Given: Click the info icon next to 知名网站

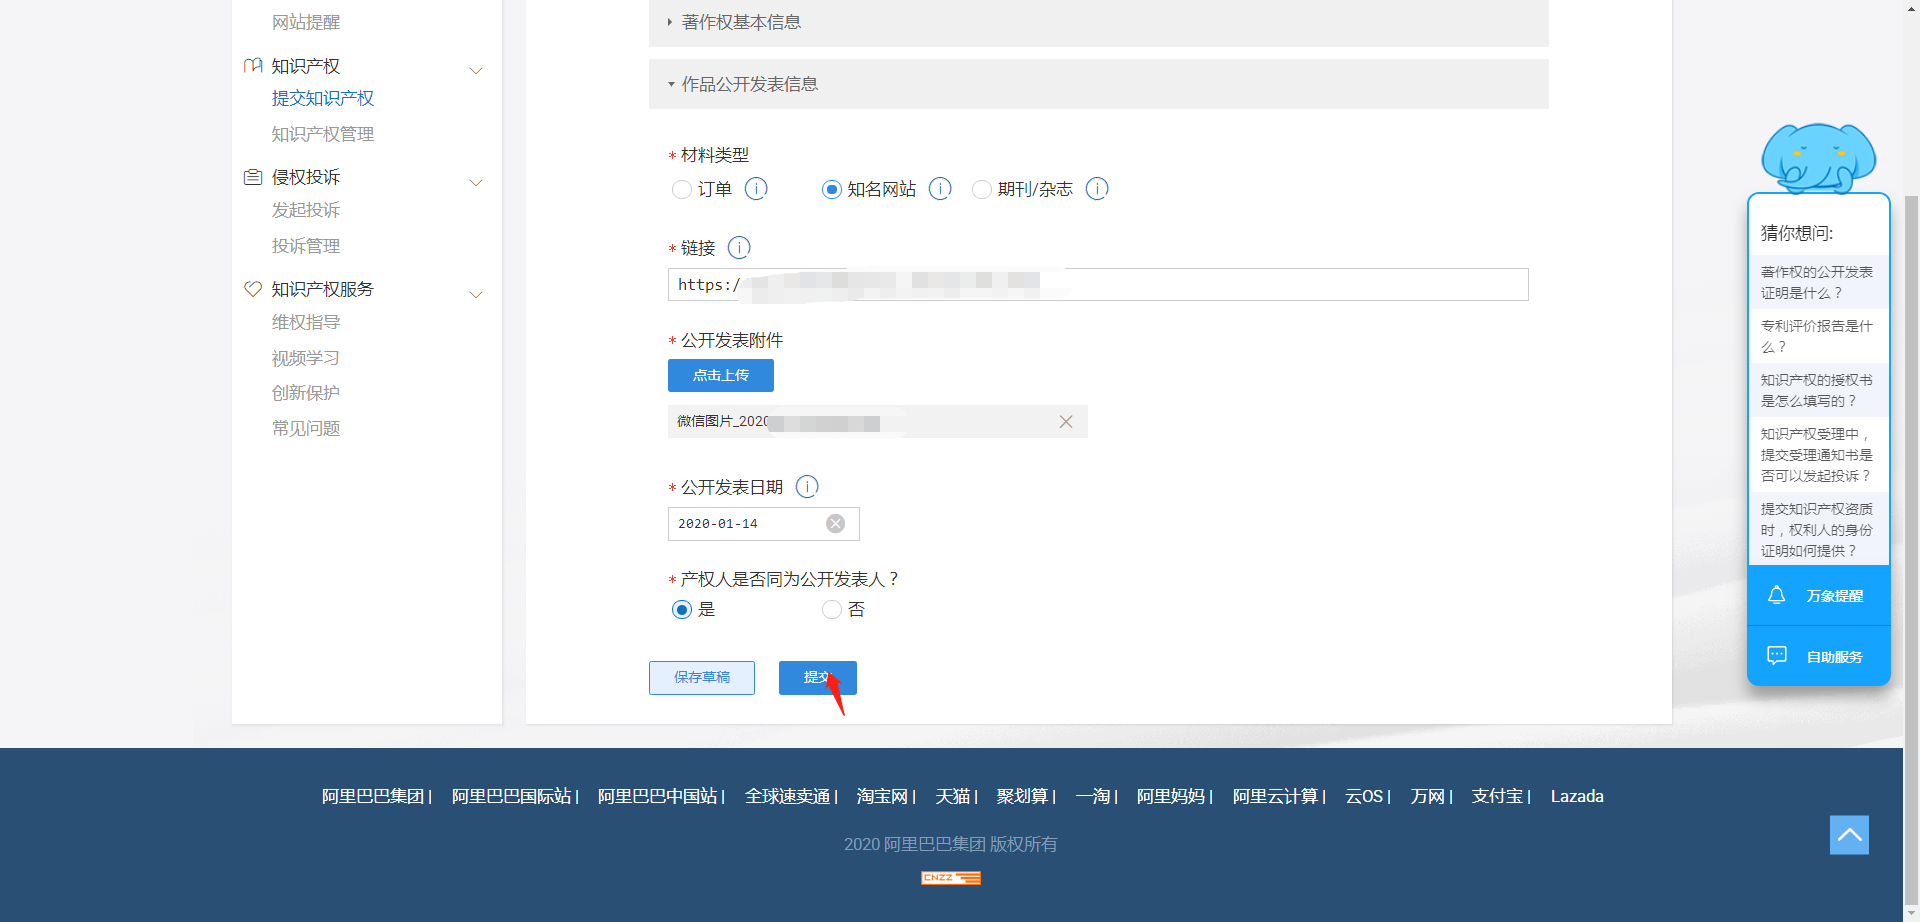Looking at the screenshot, I should 940,189.
